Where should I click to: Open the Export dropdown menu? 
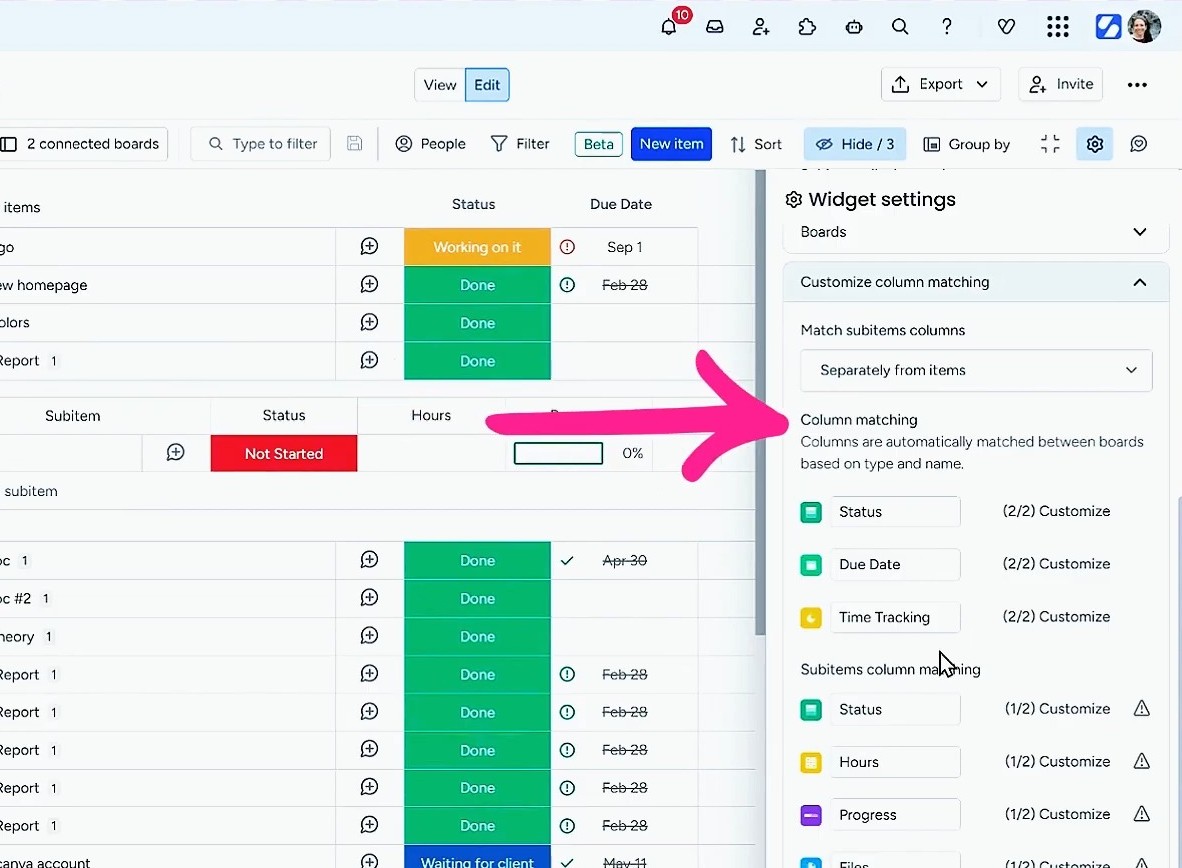point(940,85)
